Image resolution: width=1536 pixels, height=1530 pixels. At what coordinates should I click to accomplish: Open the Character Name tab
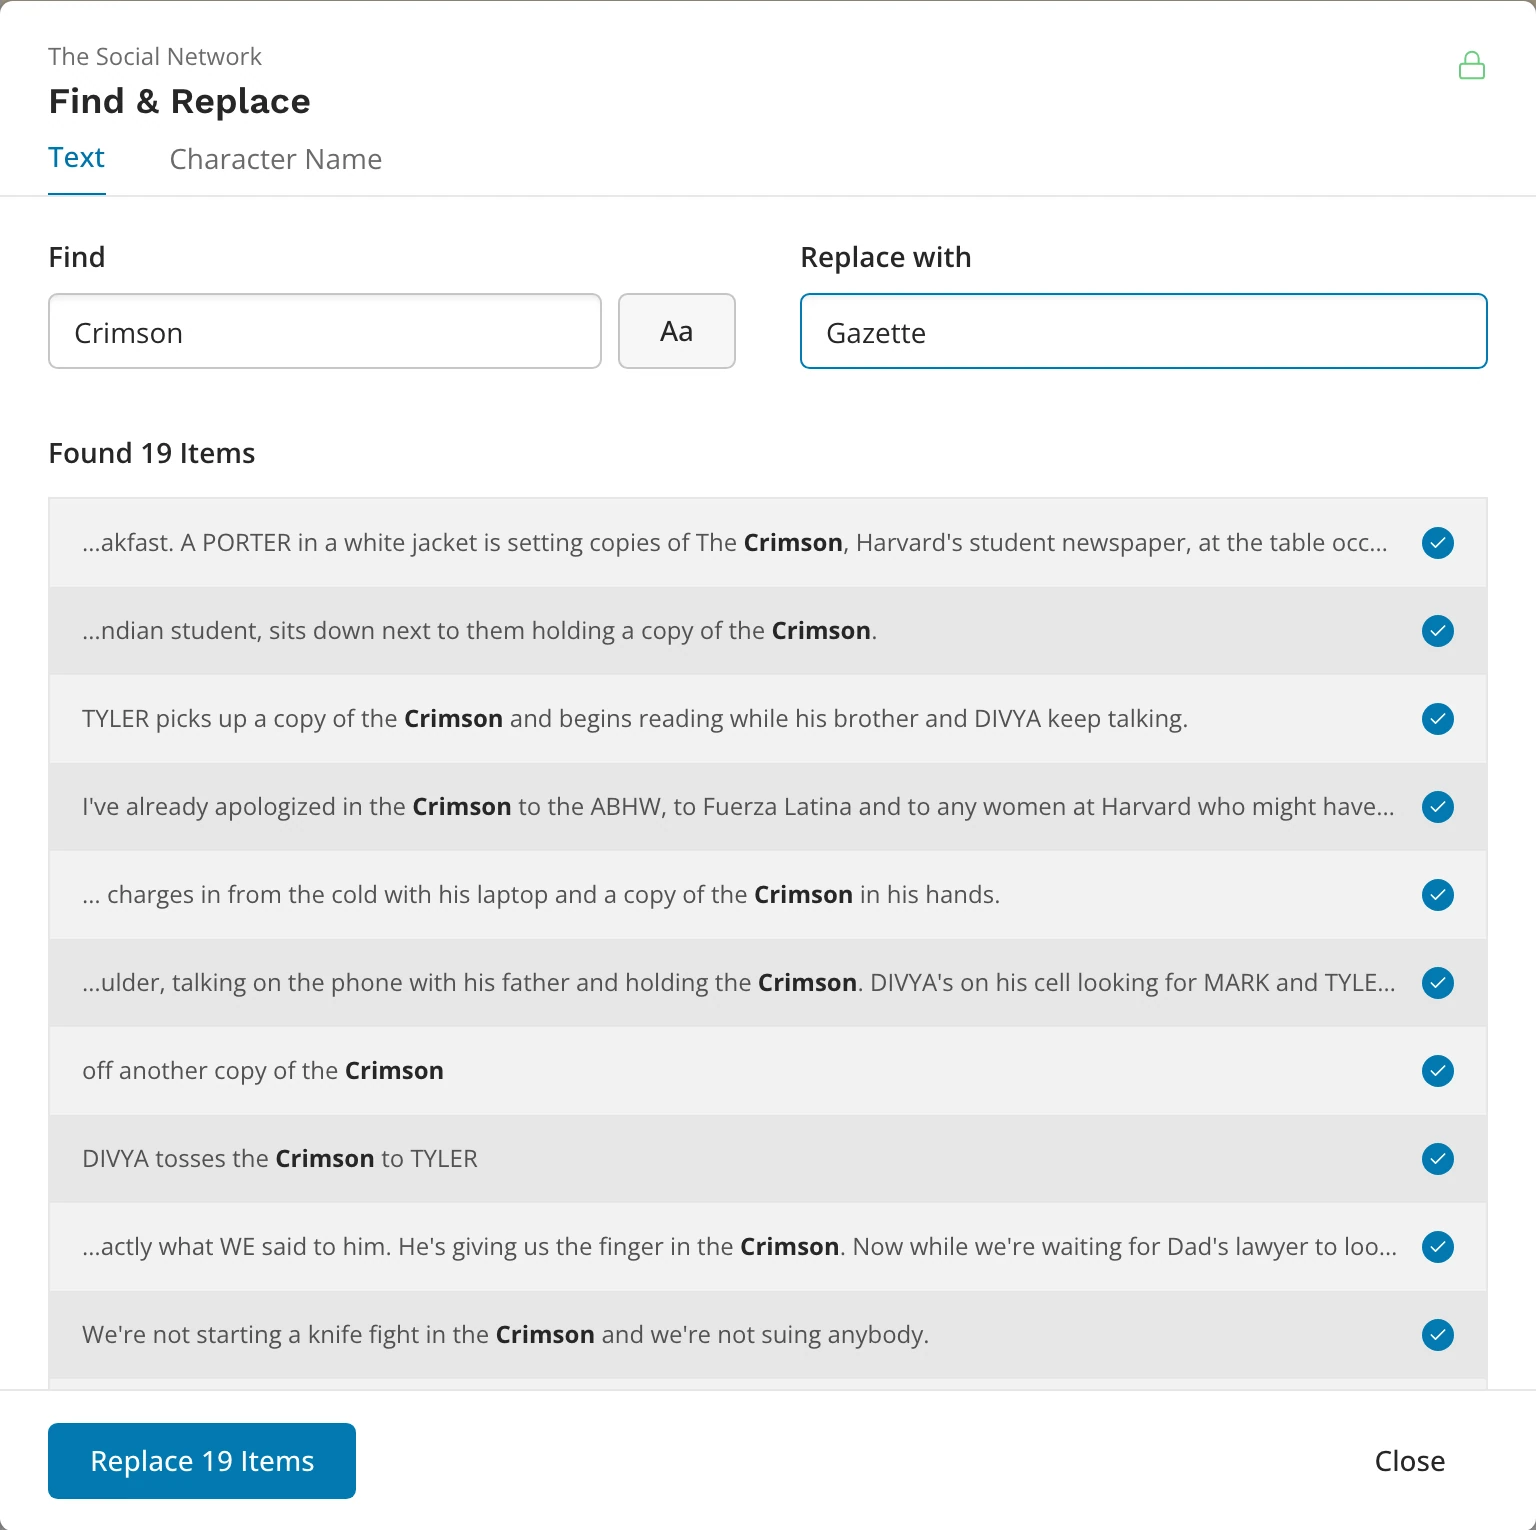tap(276, 159)
